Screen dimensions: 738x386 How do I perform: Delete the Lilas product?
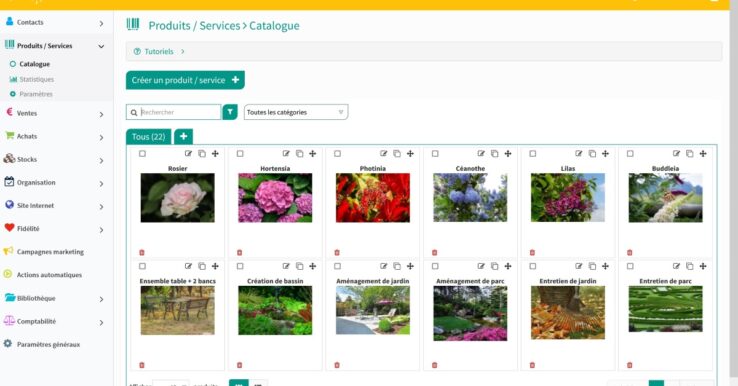532,252
